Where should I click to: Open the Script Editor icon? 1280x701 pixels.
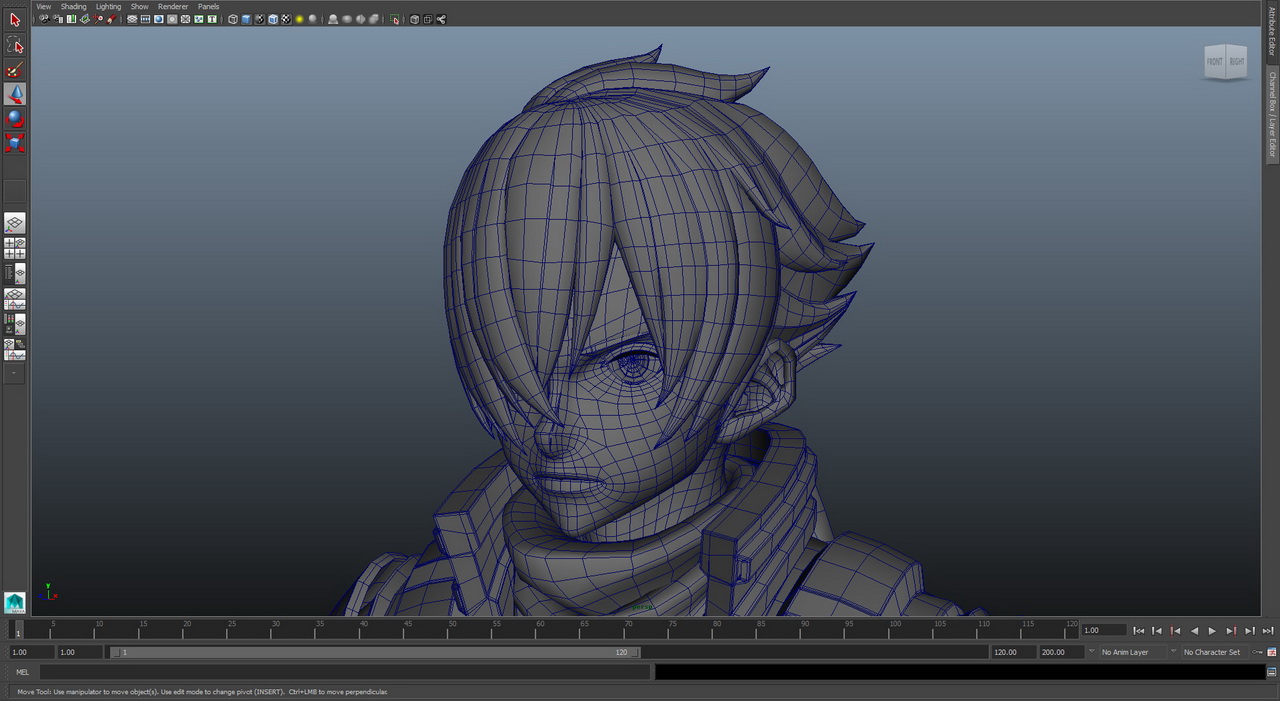tap(1271, 672)
